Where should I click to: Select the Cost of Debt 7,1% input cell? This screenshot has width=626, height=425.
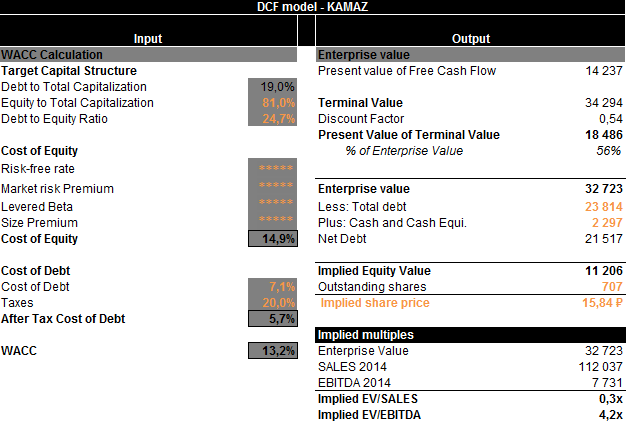click(x=272, y=287)
